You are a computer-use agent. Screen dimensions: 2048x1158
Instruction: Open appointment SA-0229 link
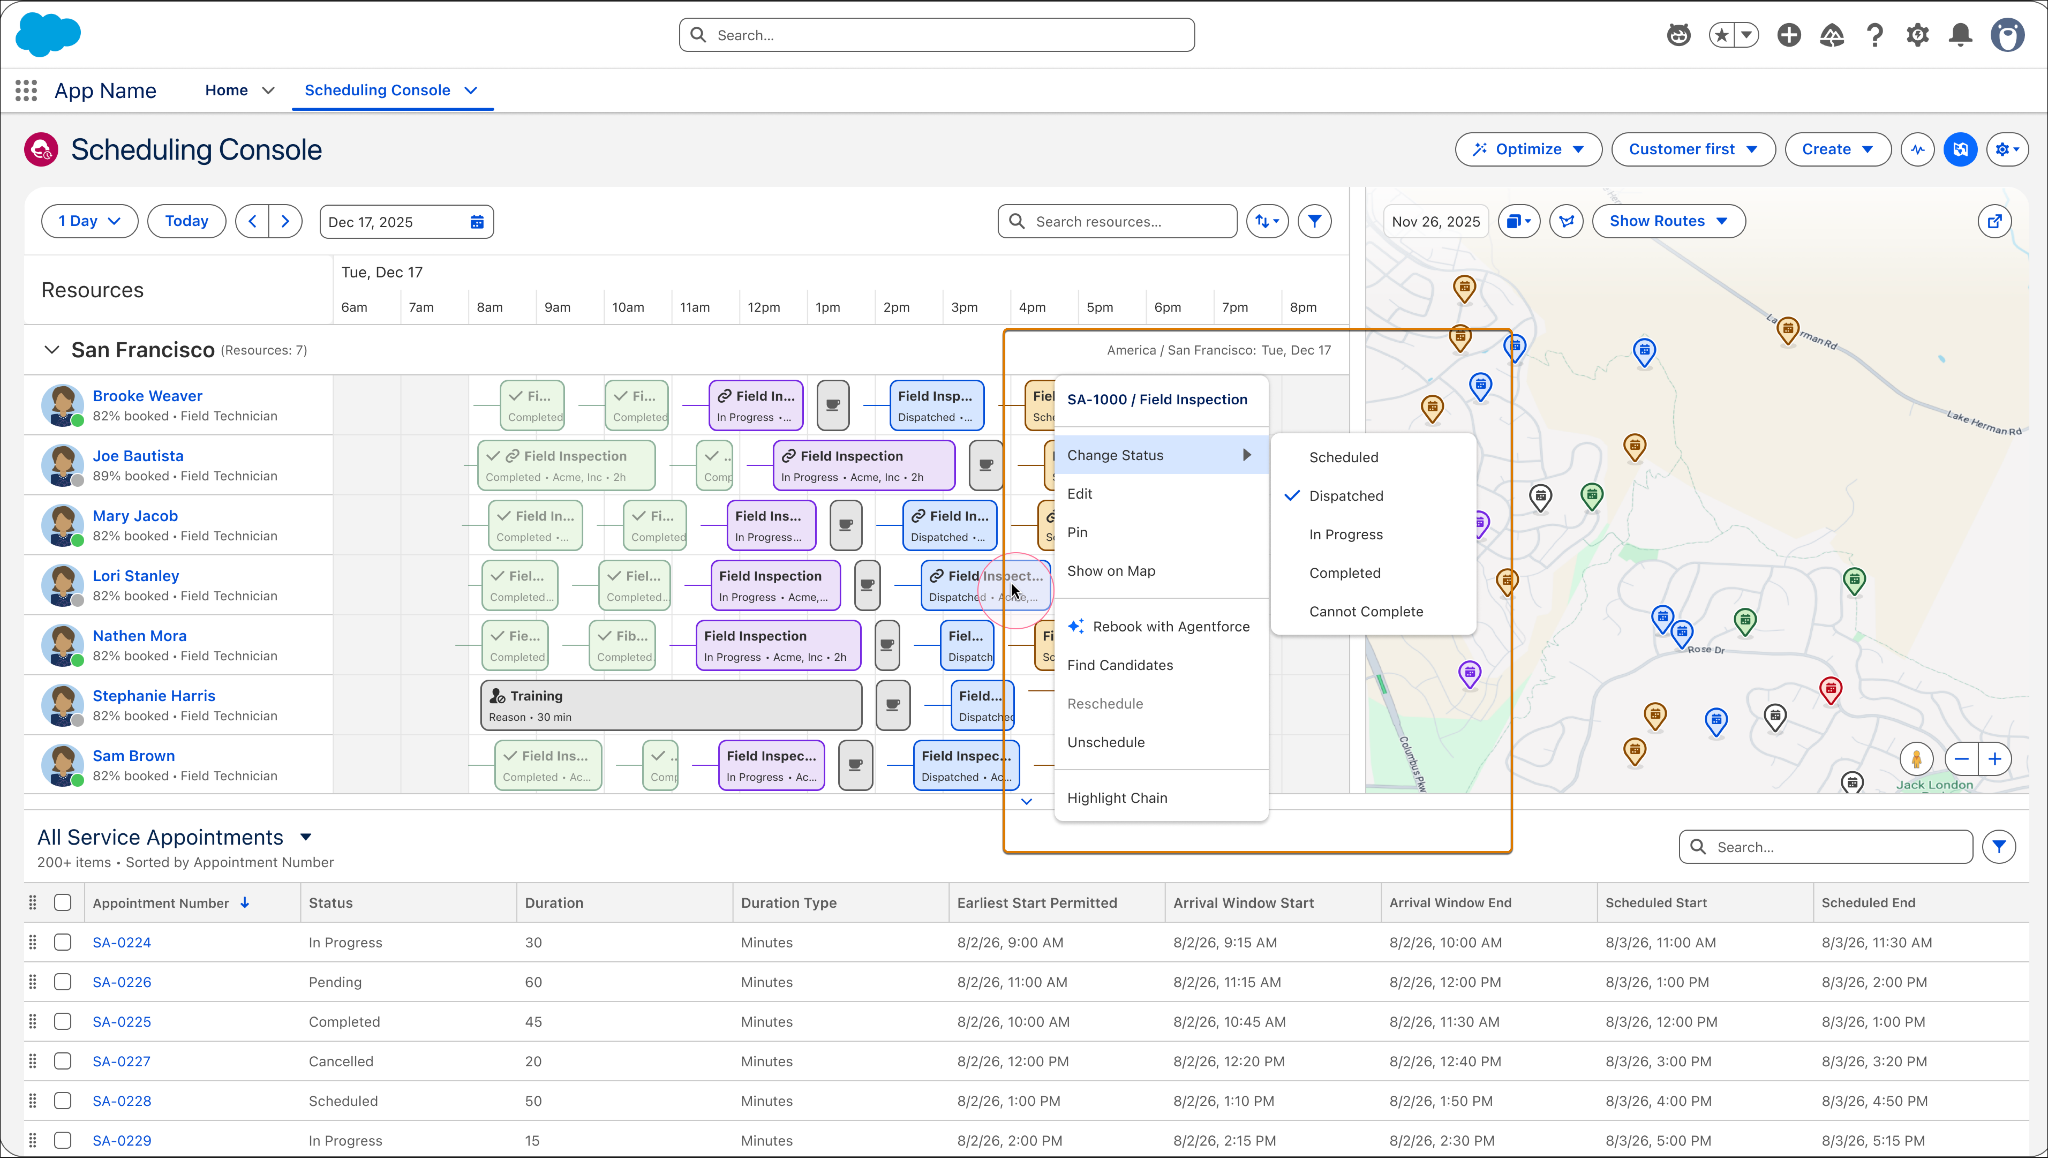122,1140
